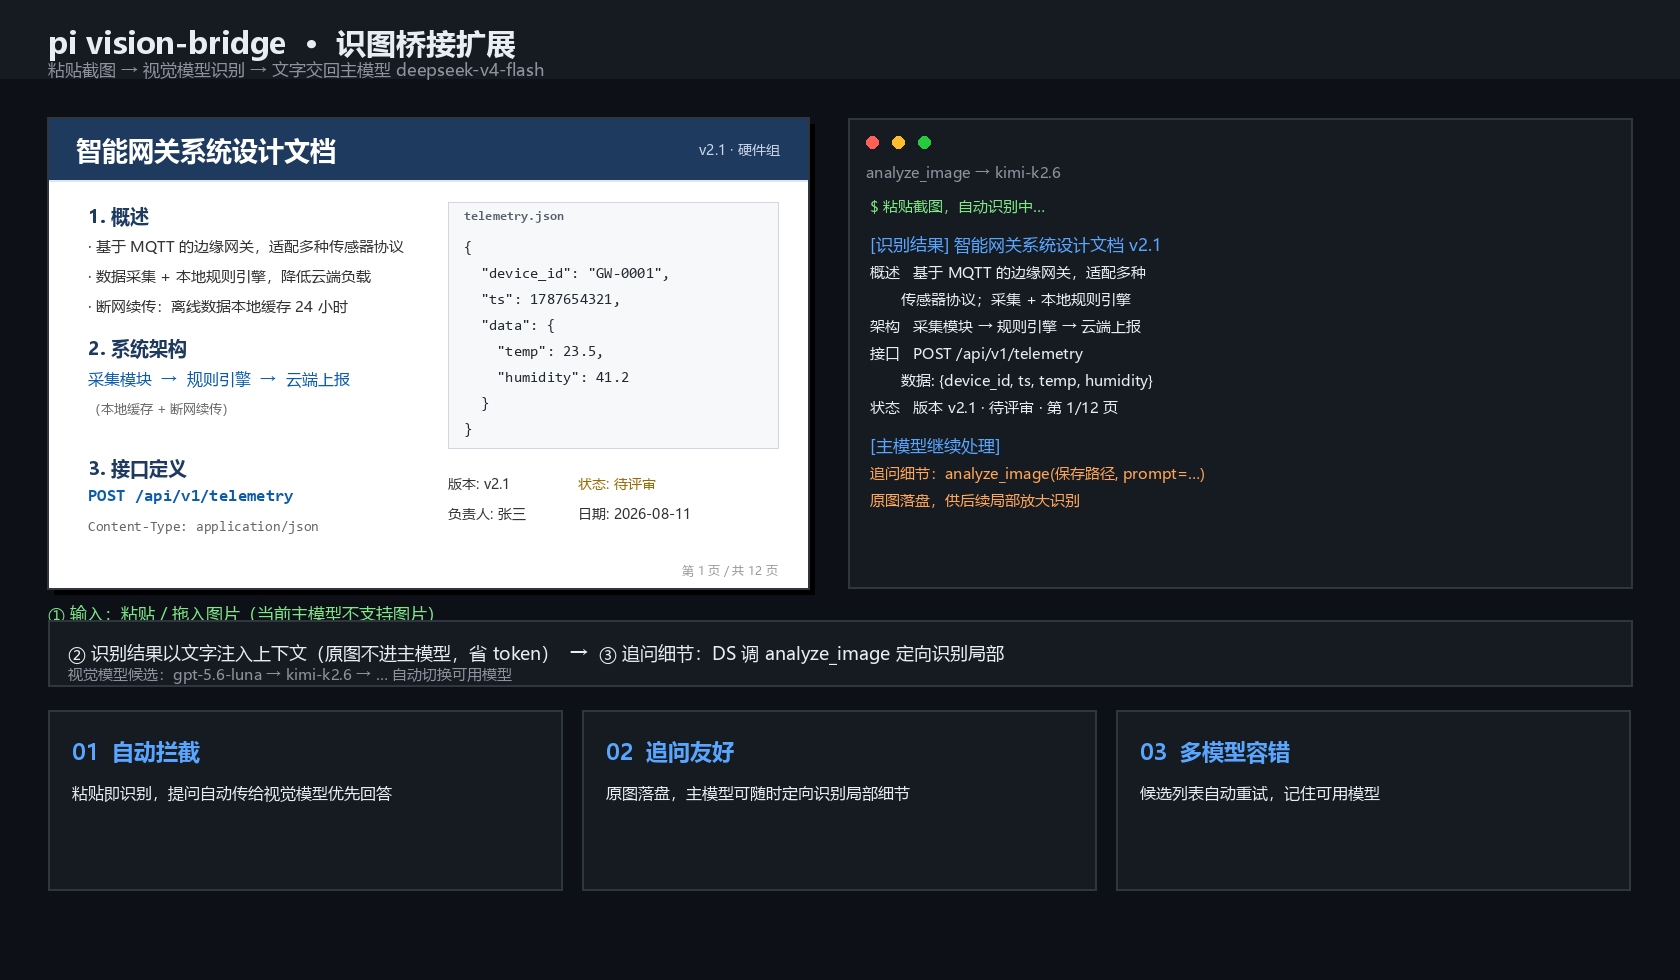1680x980 pixels.
Task: Click the orange "状态: 待评审" field
Action: coord(616,484)
